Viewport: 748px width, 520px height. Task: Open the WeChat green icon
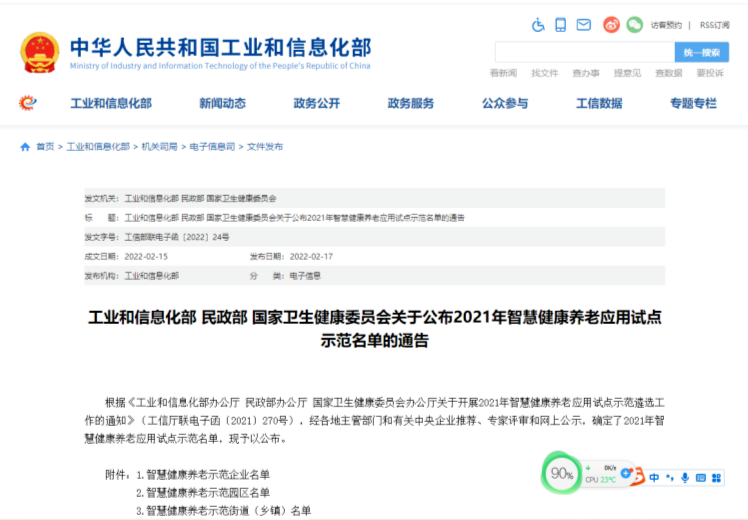(x=634, y=25)
